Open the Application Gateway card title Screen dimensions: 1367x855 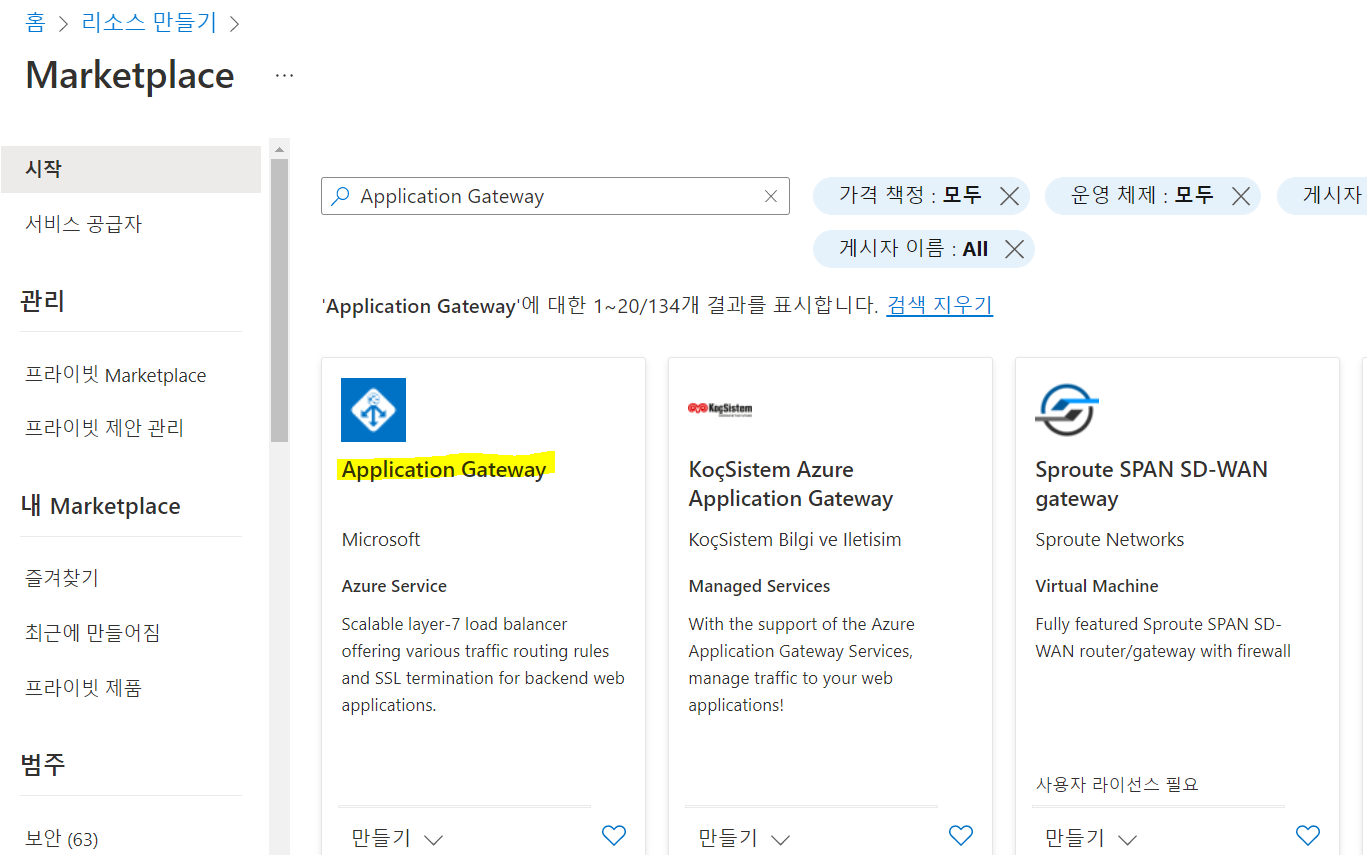pos(444,469)
